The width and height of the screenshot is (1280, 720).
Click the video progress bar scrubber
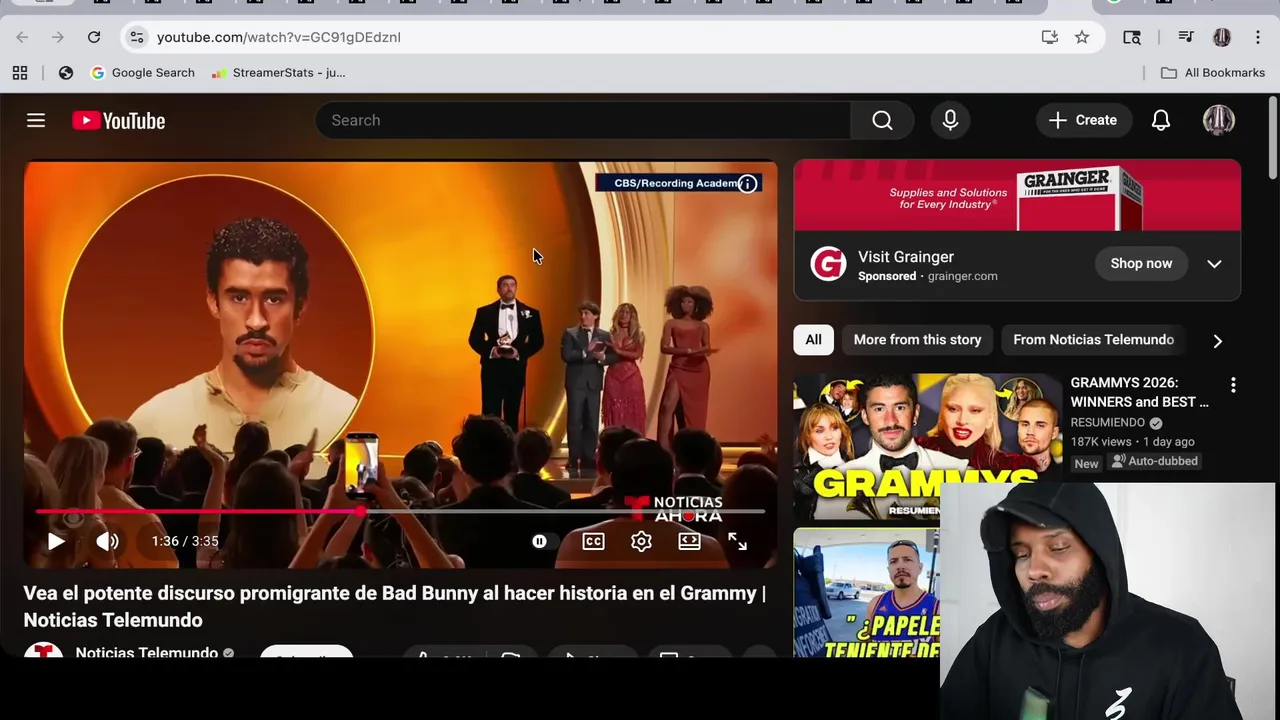[x=361, y=511]
